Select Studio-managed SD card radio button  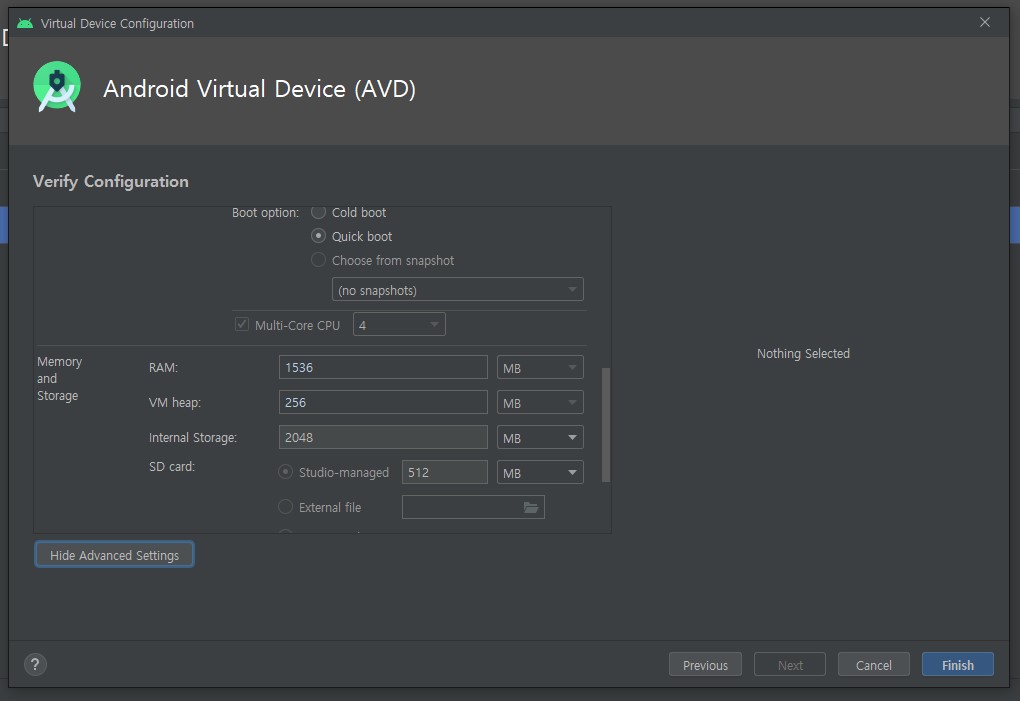pyautogui.click(x=285, y=471)
